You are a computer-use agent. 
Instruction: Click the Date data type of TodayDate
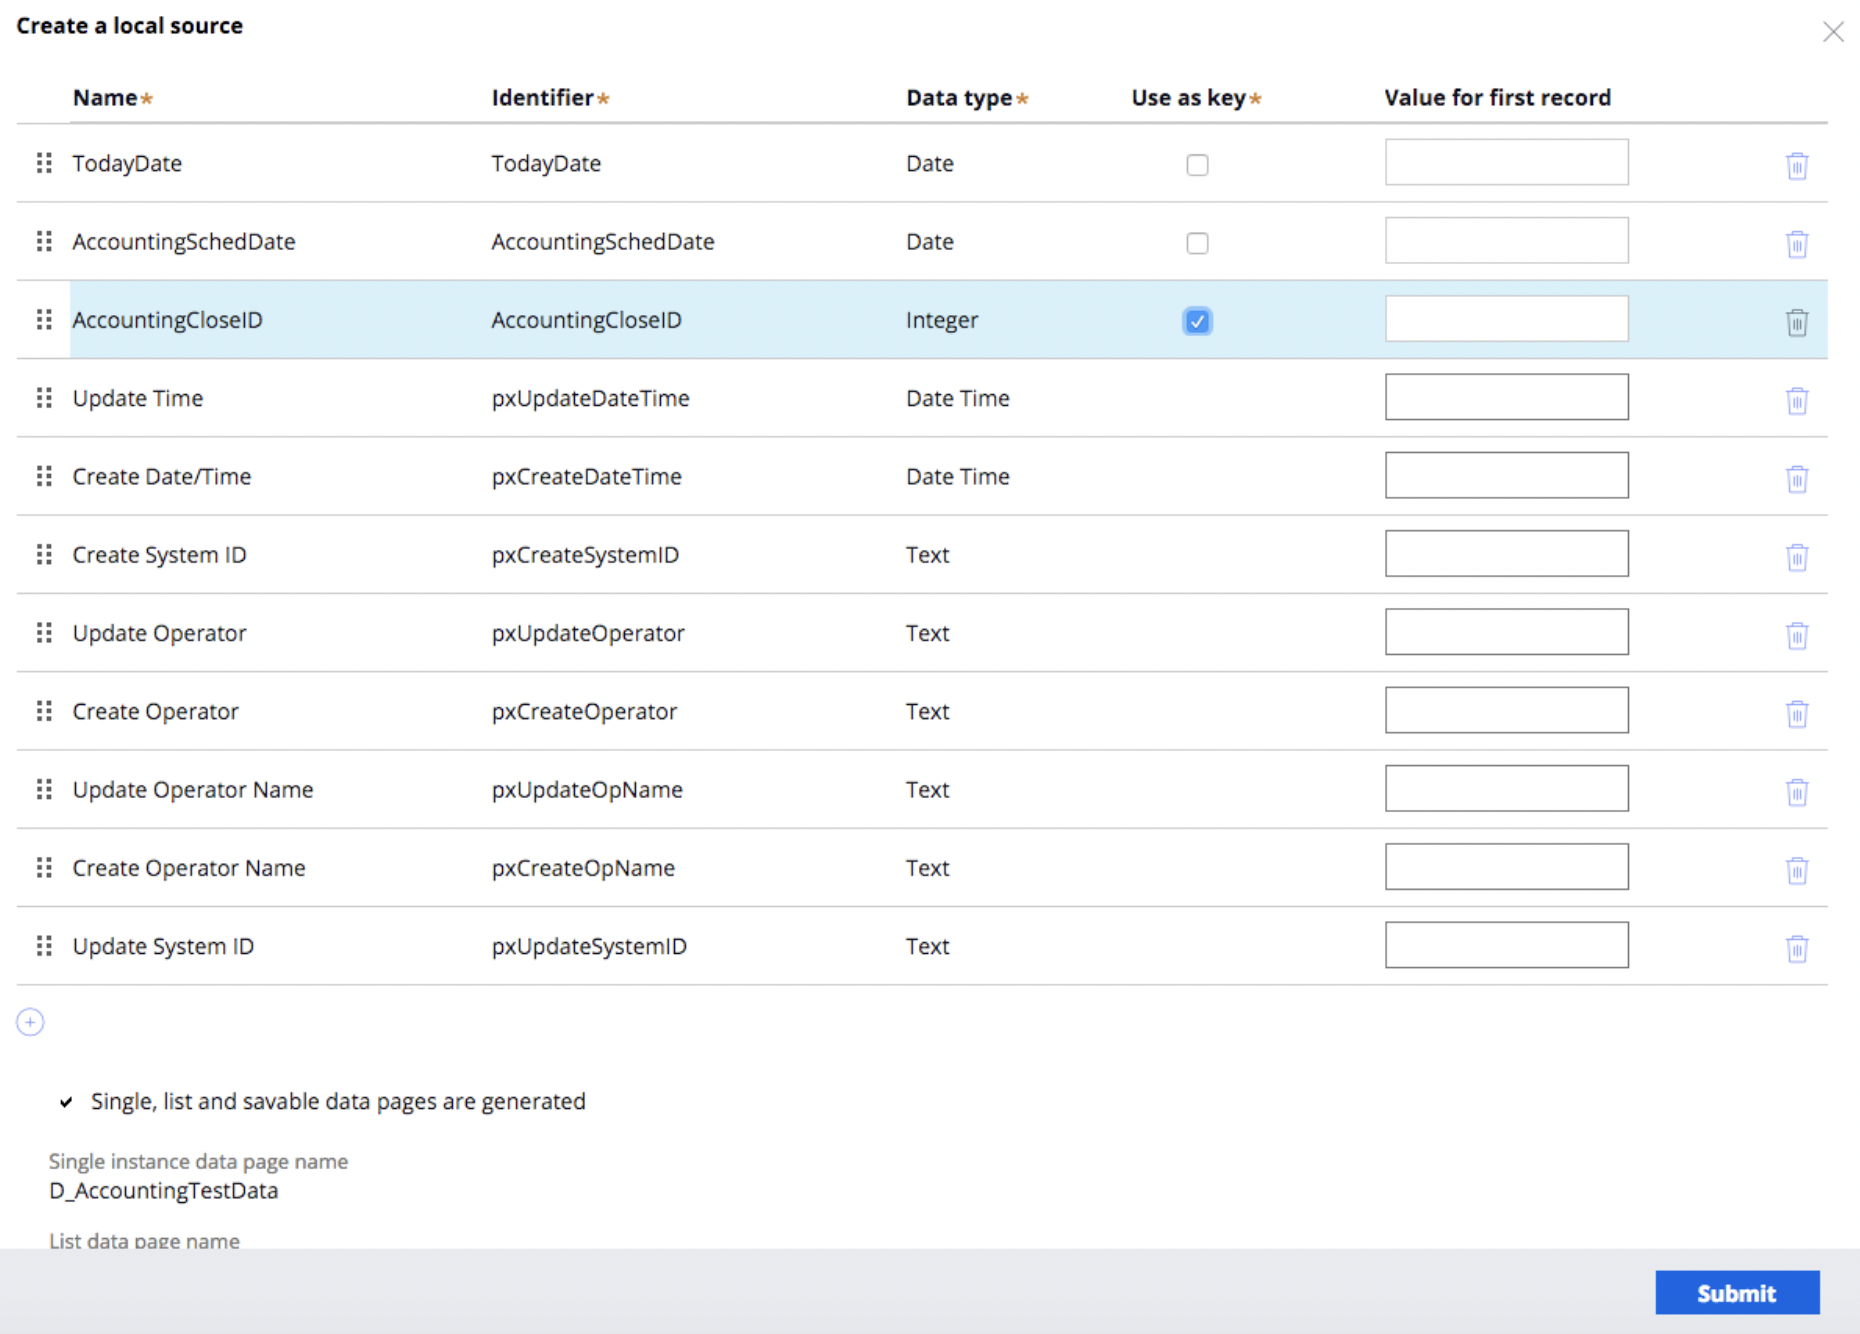(x=930, y=163)
